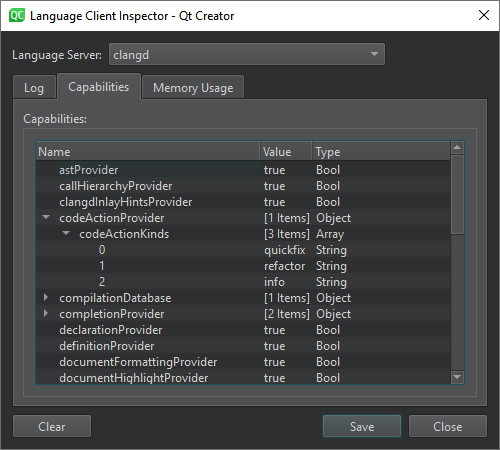
Task: Close the Language Client Inspector window
Action: coord(484,15)
